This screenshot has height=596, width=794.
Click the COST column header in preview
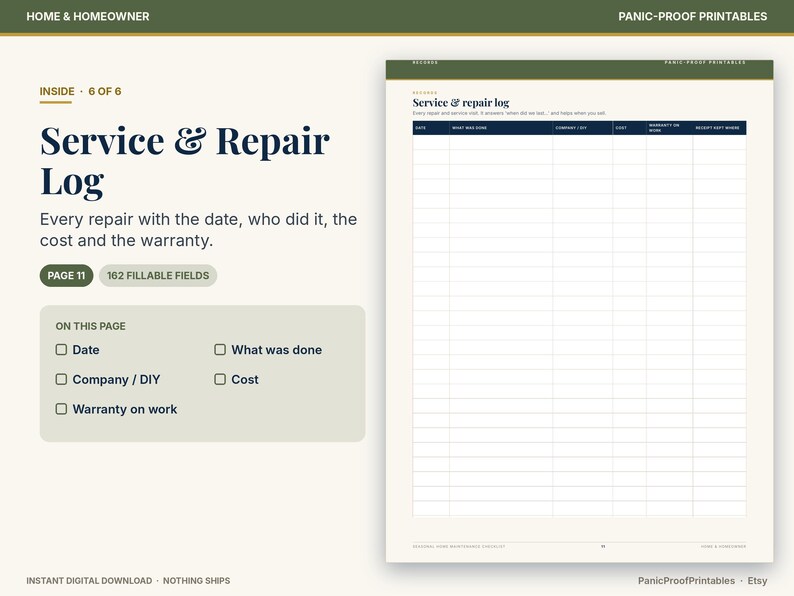621,128
